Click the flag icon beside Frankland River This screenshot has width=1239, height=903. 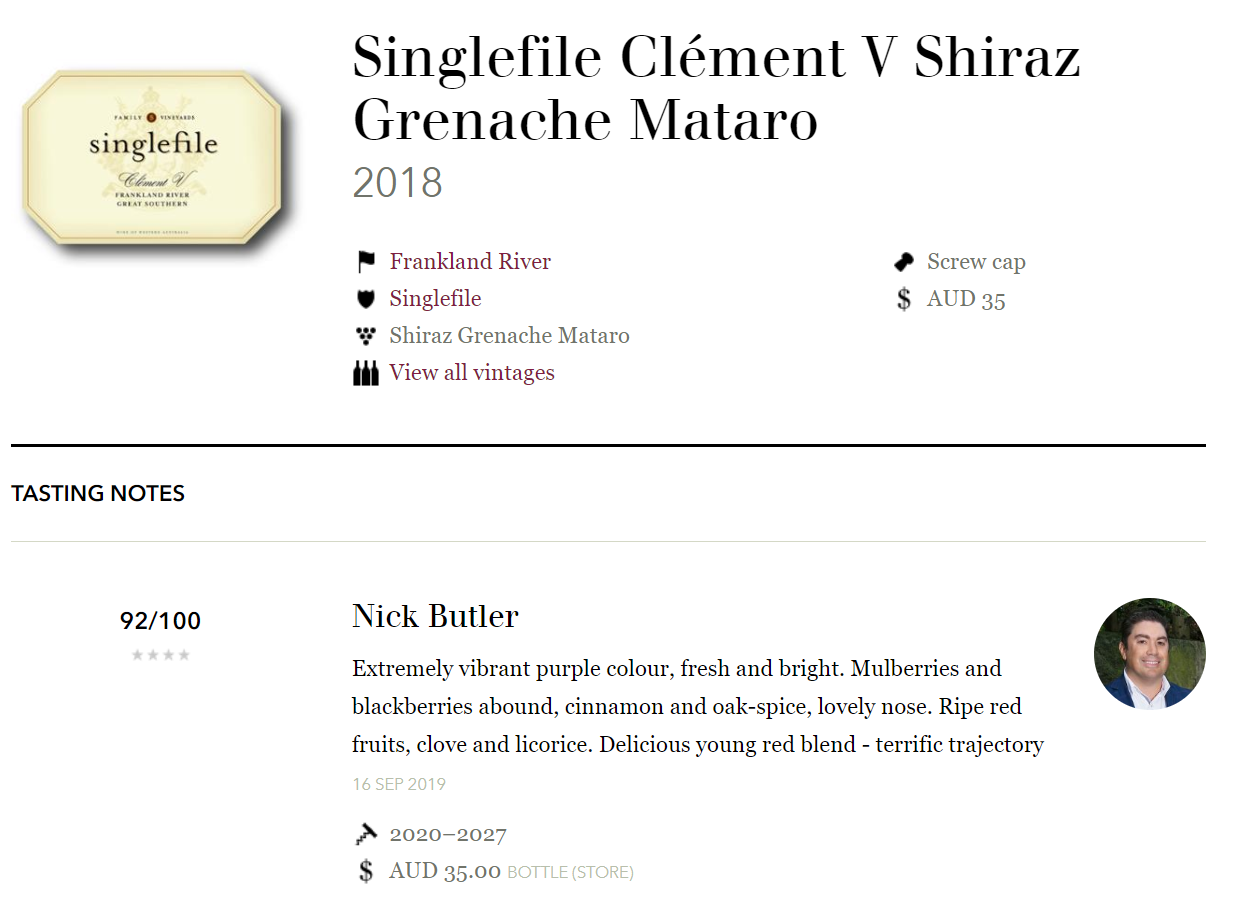click(366, 262)
